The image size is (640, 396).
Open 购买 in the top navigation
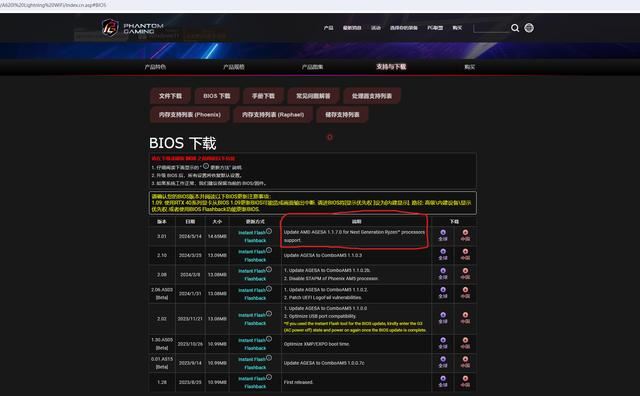[457, 28]
